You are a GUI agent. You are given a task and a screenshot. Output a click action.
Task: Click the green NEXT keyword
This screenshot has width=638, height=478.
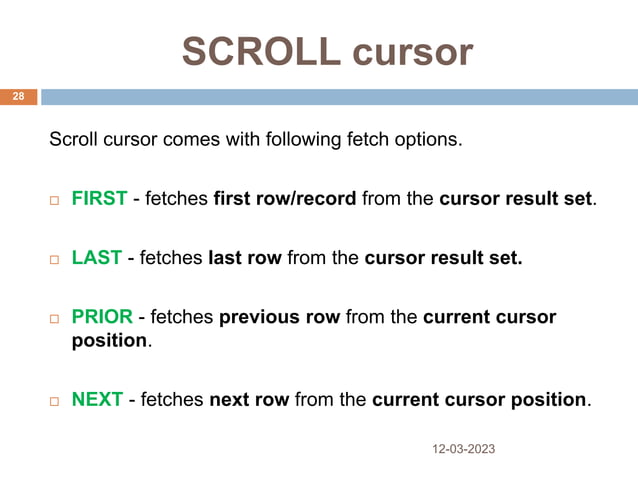click(x=97, y=399)
